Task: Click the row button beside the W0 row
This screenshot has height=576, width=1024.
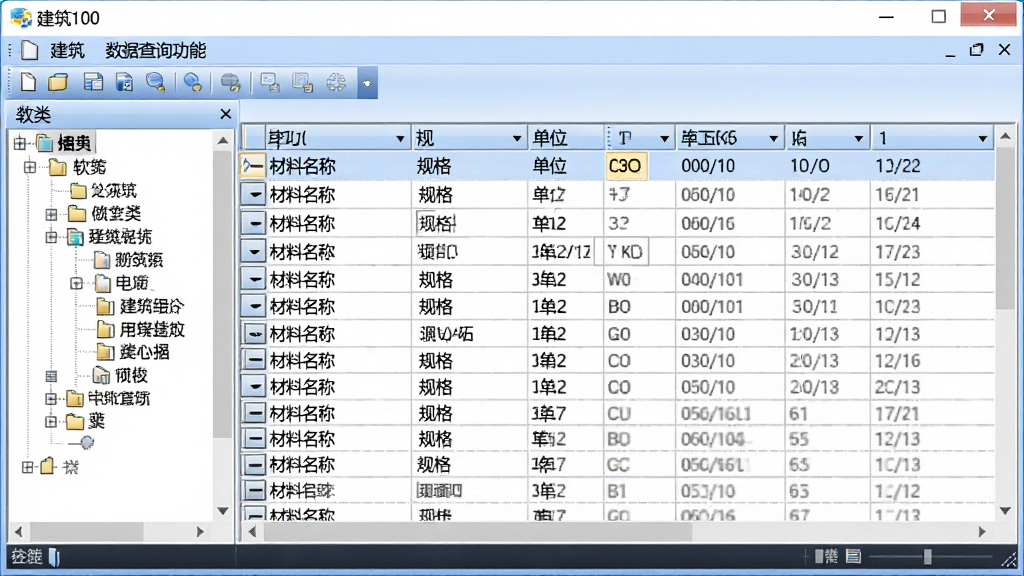Action: (x=253, y=280)
